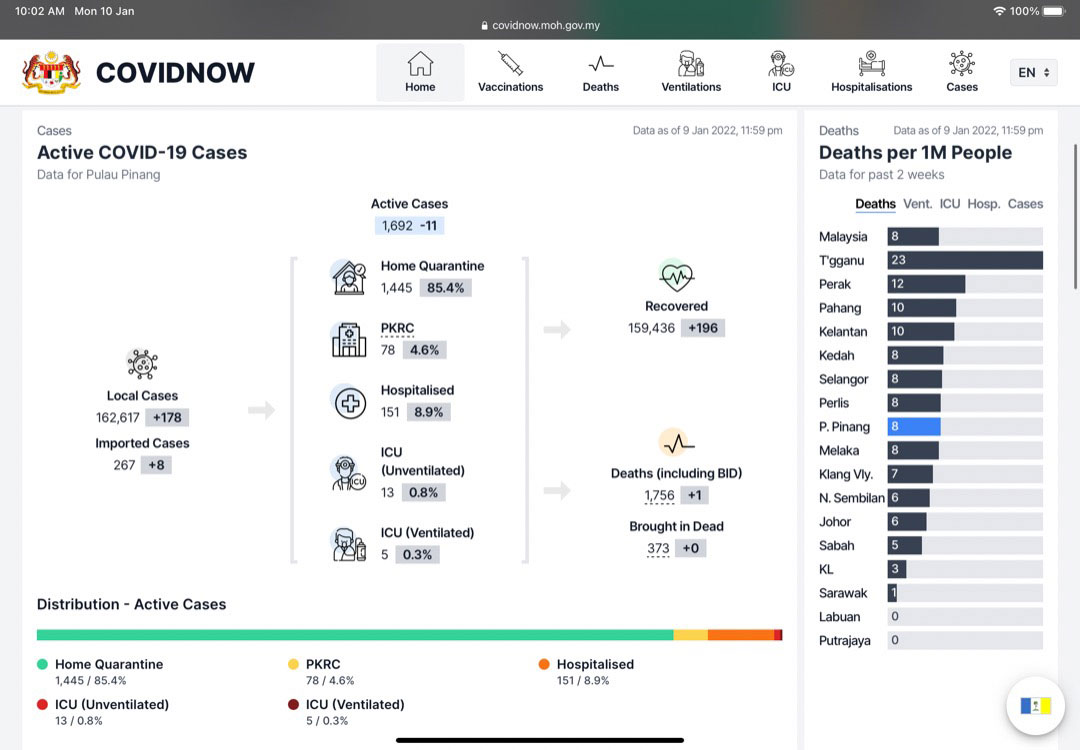Click the Penang flag floating button
The image size is (1080, 750).
coord(1035,706)
